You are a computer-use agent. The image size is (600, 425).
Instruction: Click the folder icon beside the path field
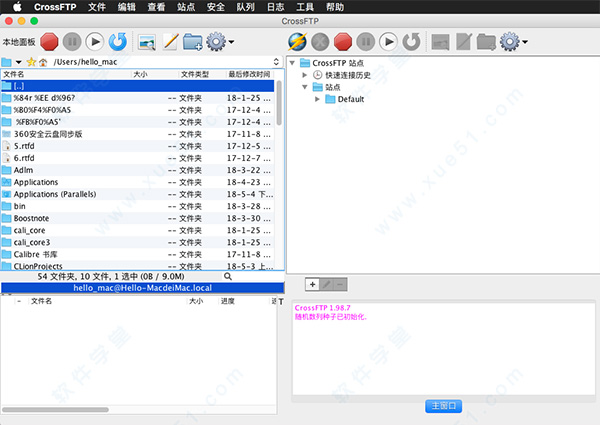tap(7, 62)
